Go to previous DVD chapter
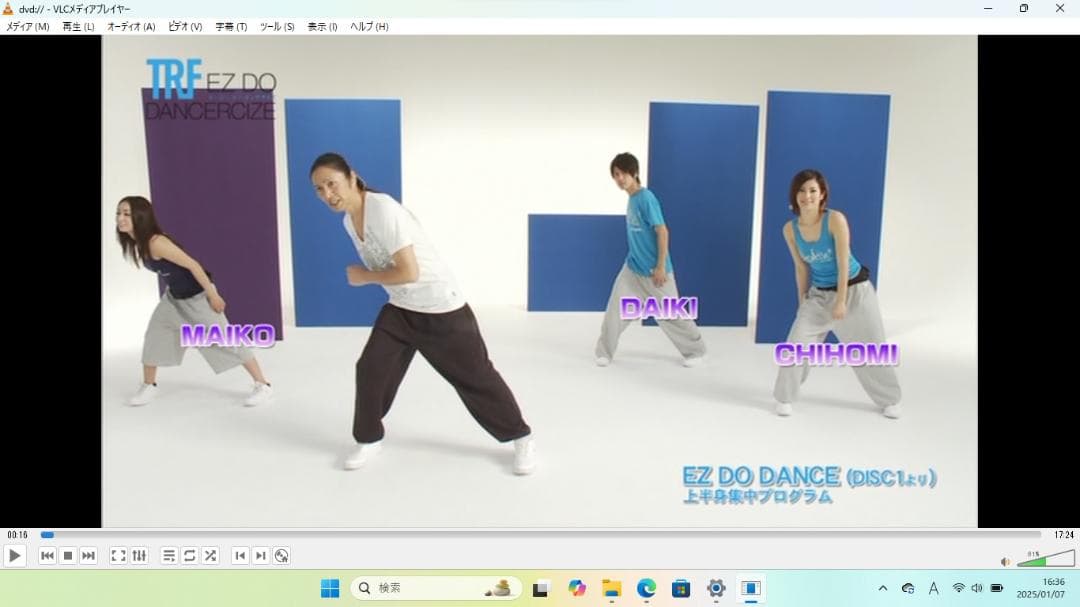Viewport: 1080px width, 607px height. click(240, 556)
